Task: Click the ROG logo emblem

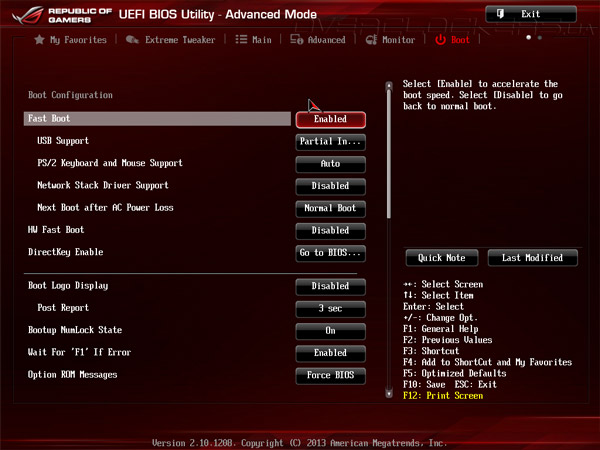Action: (x=28, y=15)
